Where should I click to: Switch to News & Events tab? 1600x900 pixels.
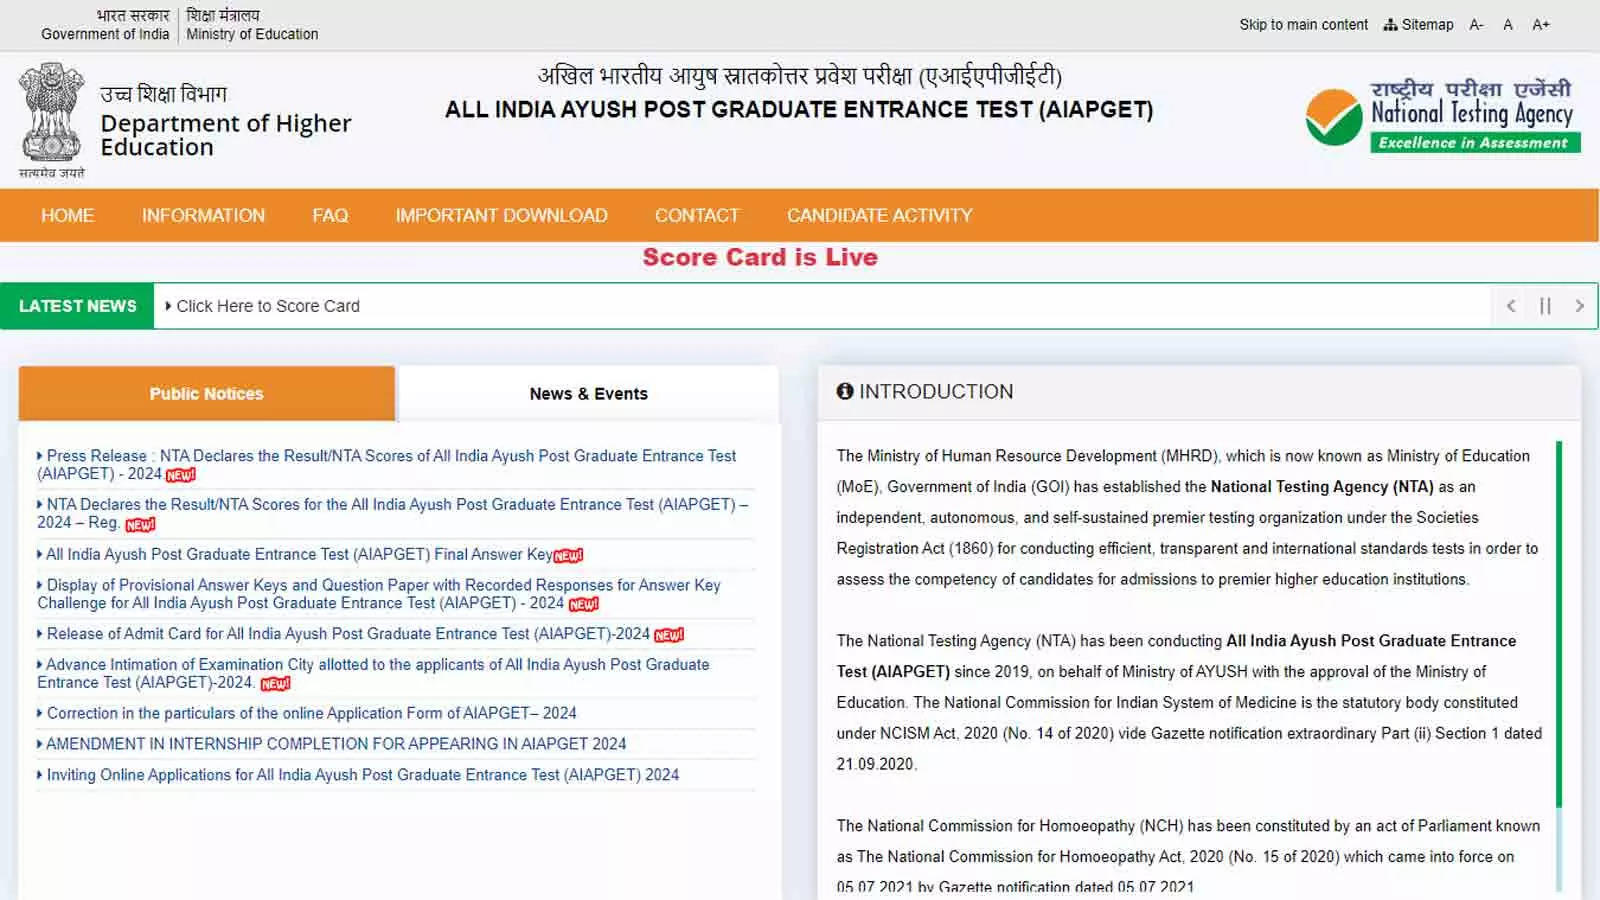point(588,394)
